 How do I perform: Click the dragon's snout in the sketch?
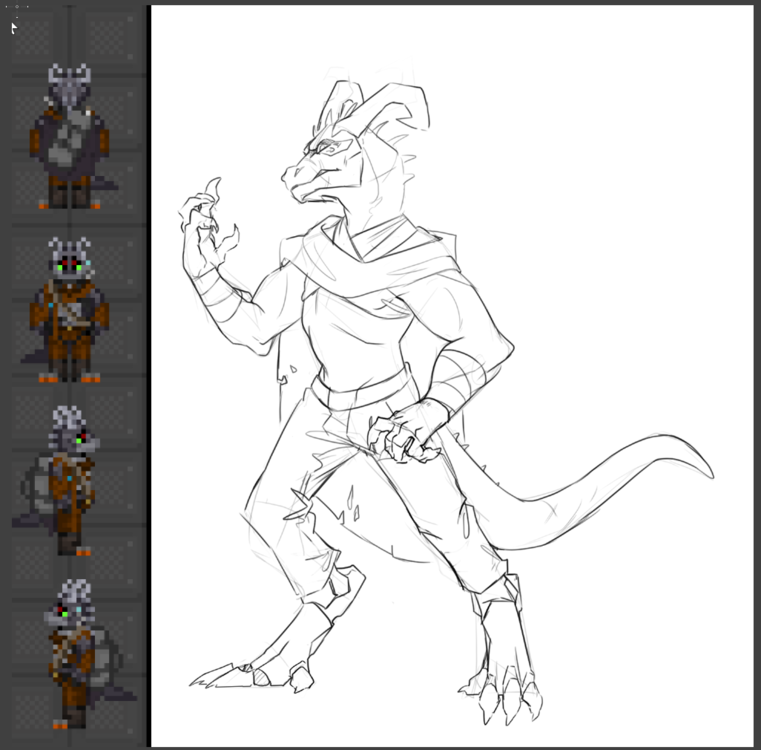[x=298, y=180]
